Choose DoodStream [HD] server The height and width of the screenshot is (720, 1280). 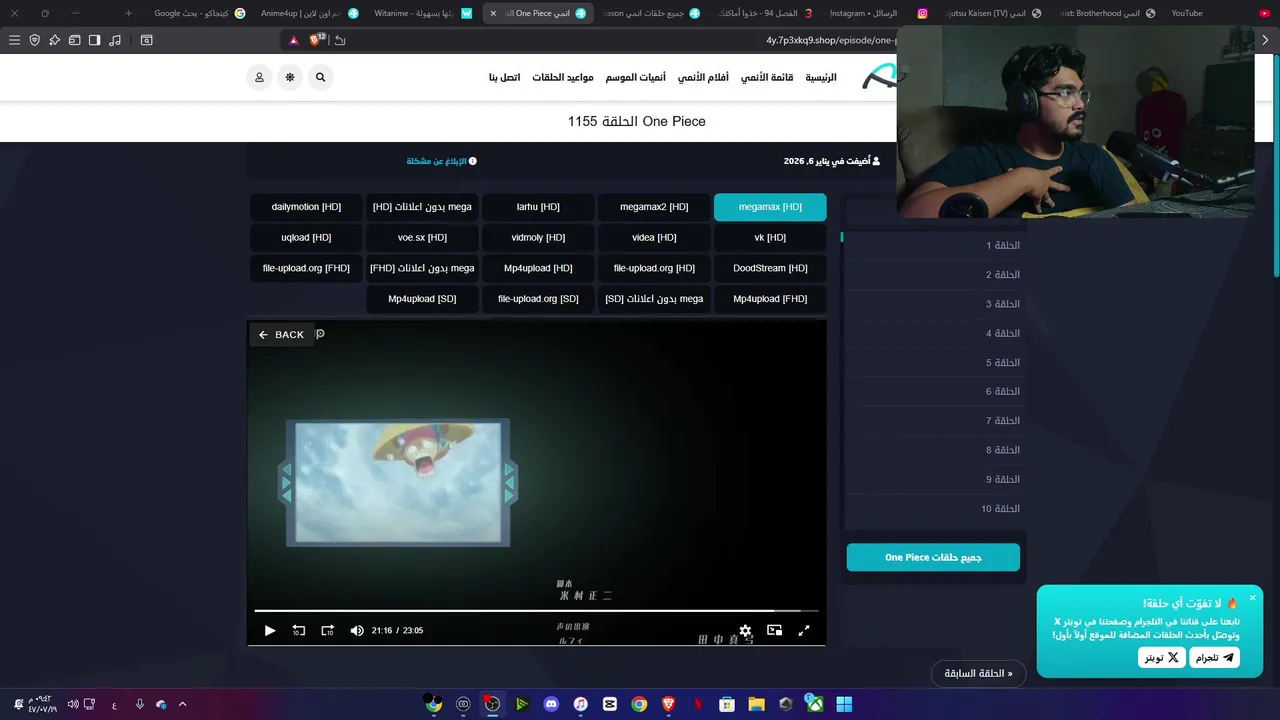point(770,268)
